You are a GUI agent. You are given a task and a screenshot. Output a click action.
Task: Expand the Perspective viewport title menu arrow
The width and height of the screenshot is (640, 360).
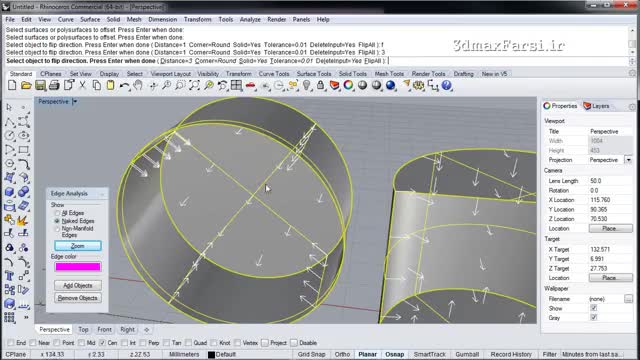coord(75,102)
